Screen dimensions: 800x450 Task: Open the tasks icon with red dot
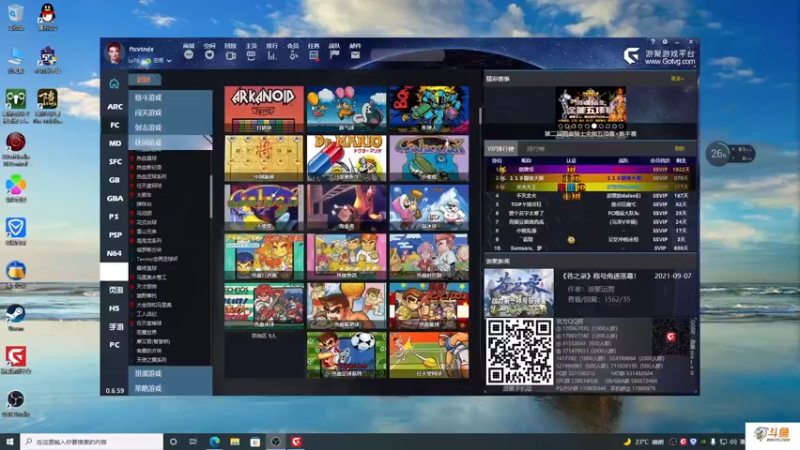[x=314, y=55]
